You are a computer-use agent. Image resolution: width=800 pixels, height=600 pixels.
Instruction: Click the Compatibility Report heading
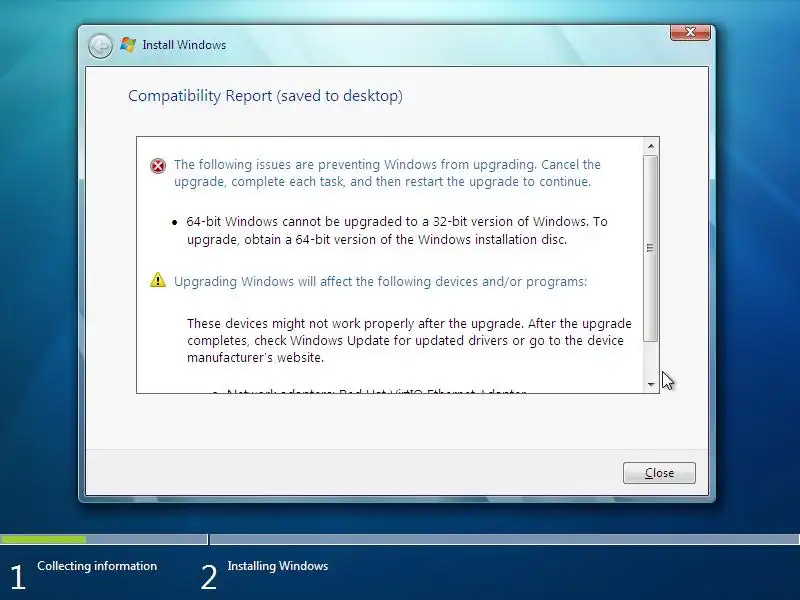coord(265,96)
